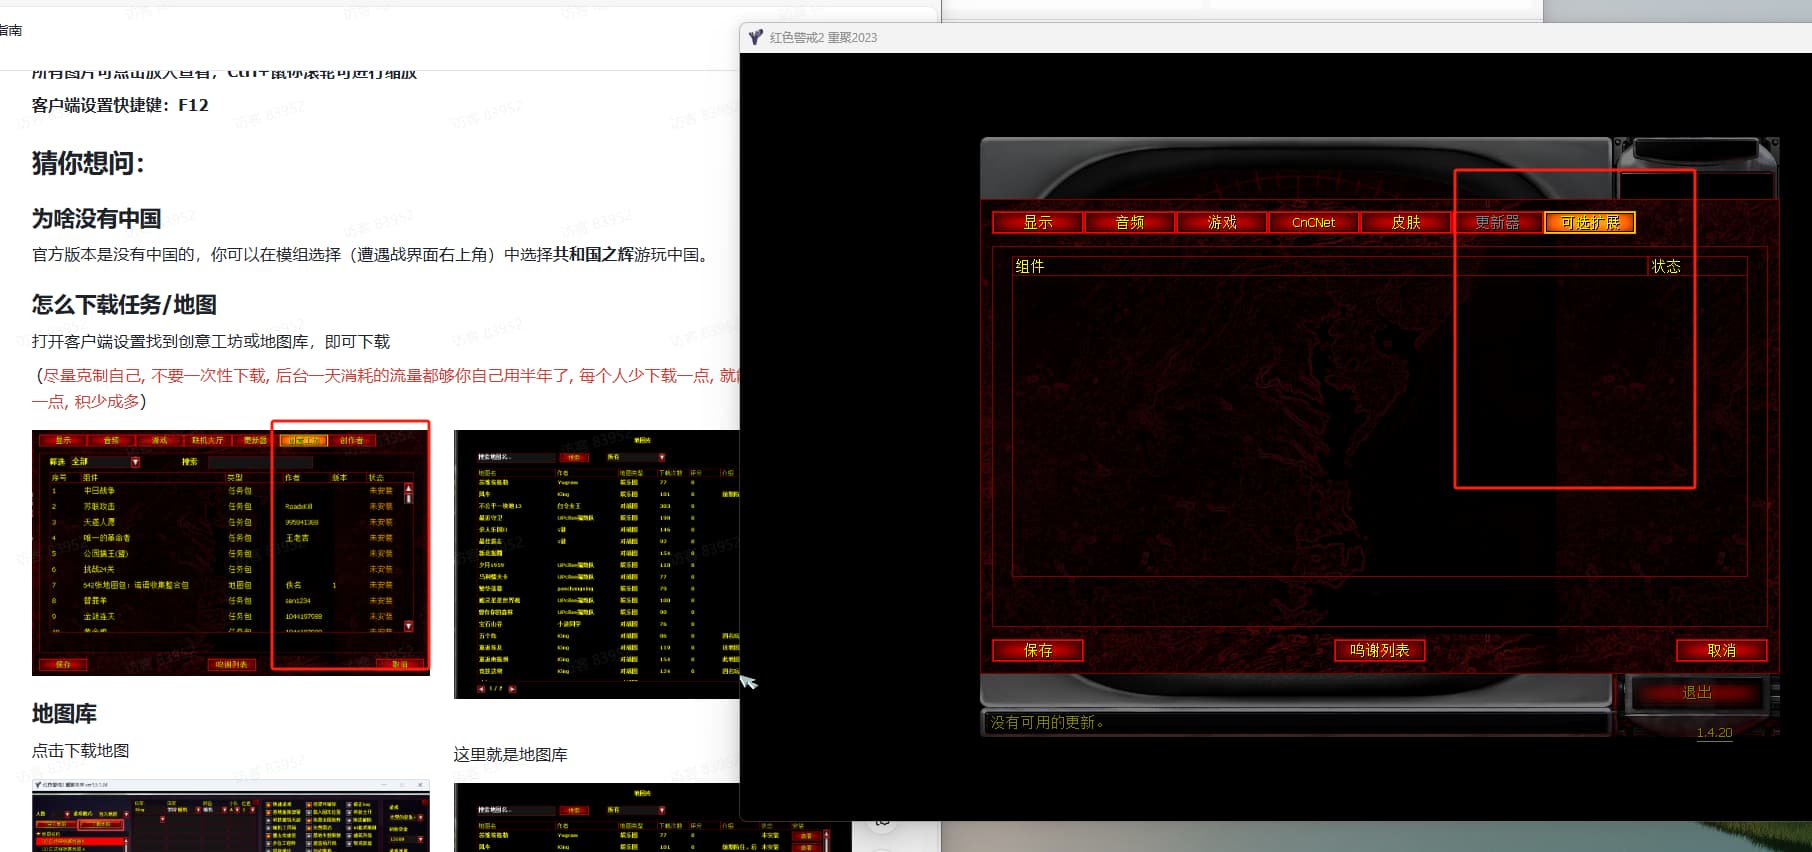Viewport: 1812px width, 852px height.
Task: Click the 取消 button
Action: coord(1721,650)
